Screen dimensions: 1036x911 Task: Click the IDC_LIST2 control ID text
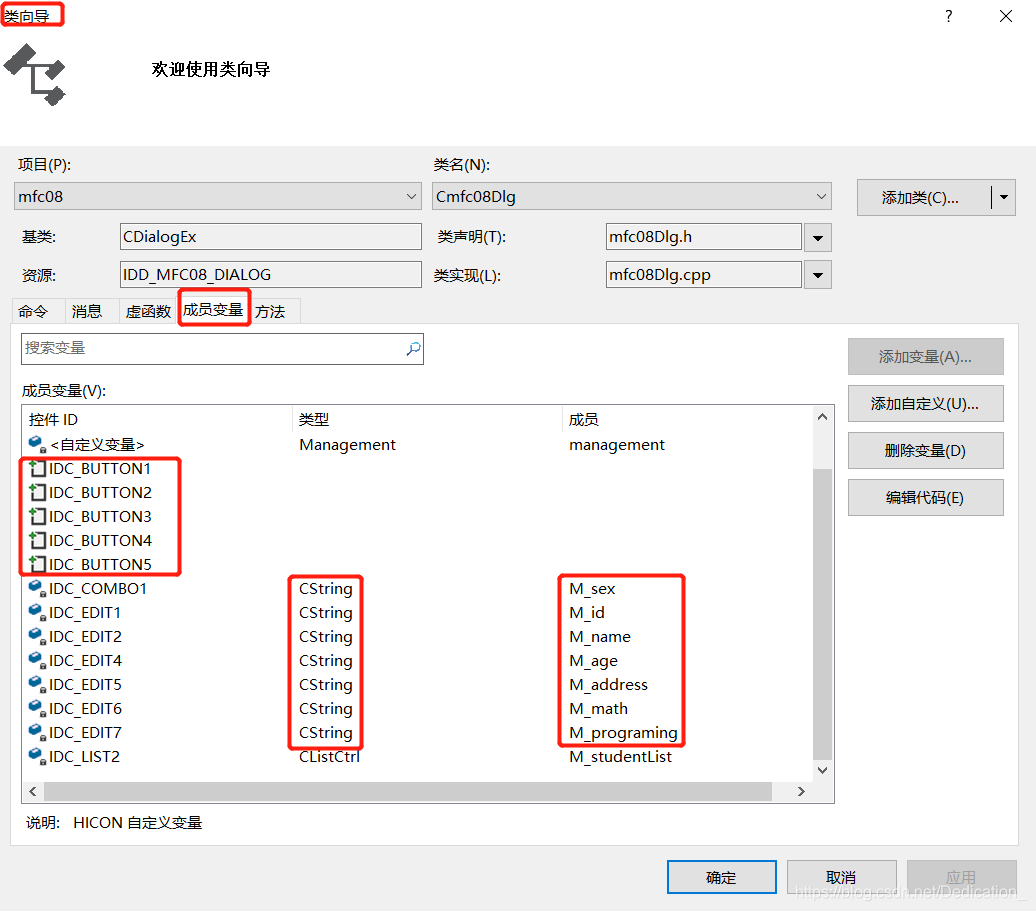[85, 756]
